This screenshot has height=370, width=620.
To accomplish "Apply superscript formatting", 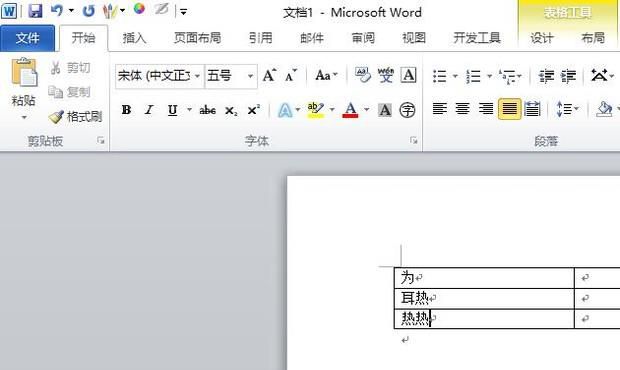I will 253,110.
